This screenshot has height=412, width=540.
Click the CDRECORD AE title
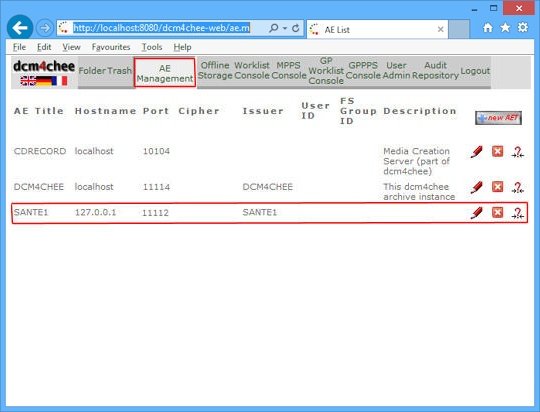tap(40, 151)
